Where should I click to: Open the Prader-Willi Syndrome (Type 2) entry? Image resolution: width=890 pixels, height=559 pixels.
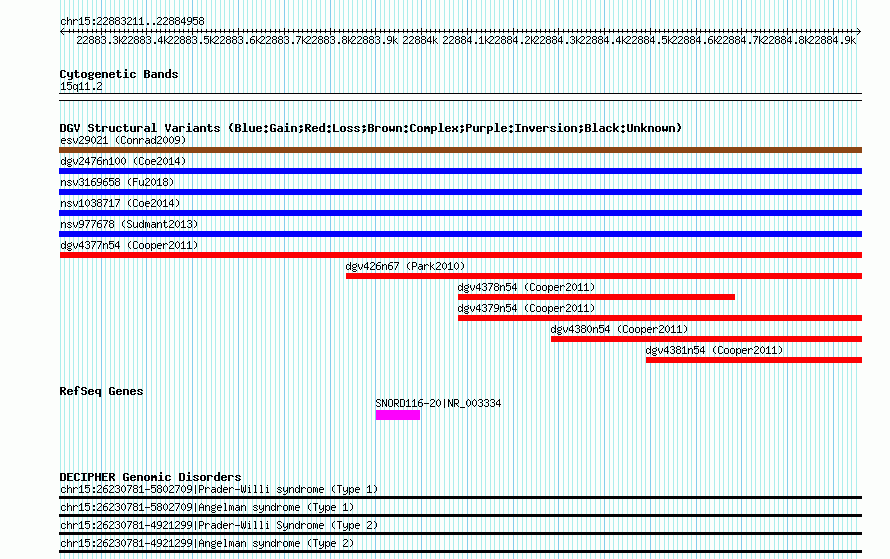(x=219, y=526)
